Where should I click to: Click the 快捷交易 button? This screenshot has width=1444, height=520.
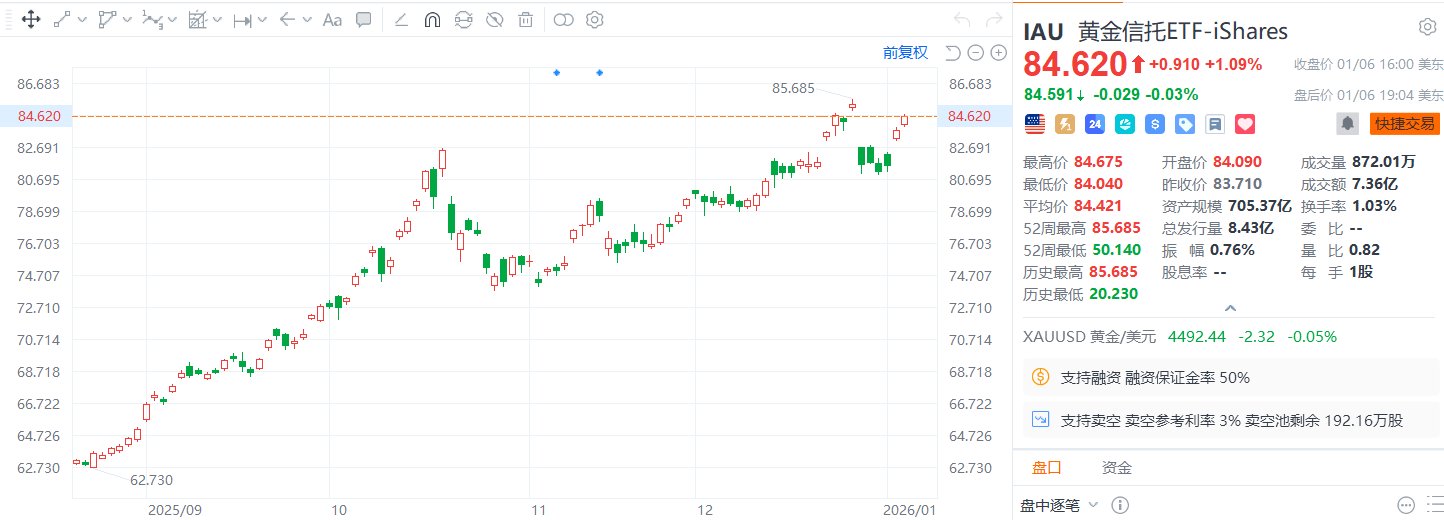[1404, 124]
